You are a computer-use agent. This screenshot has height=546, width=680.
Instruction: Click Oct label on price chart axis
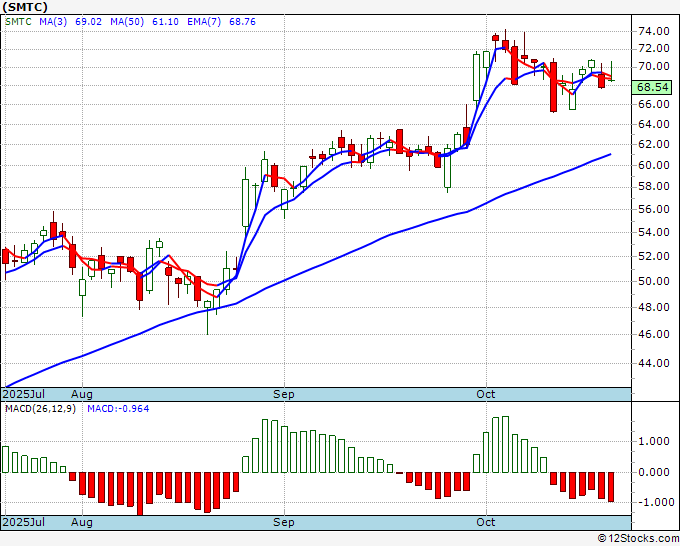(x=486, y=394)
